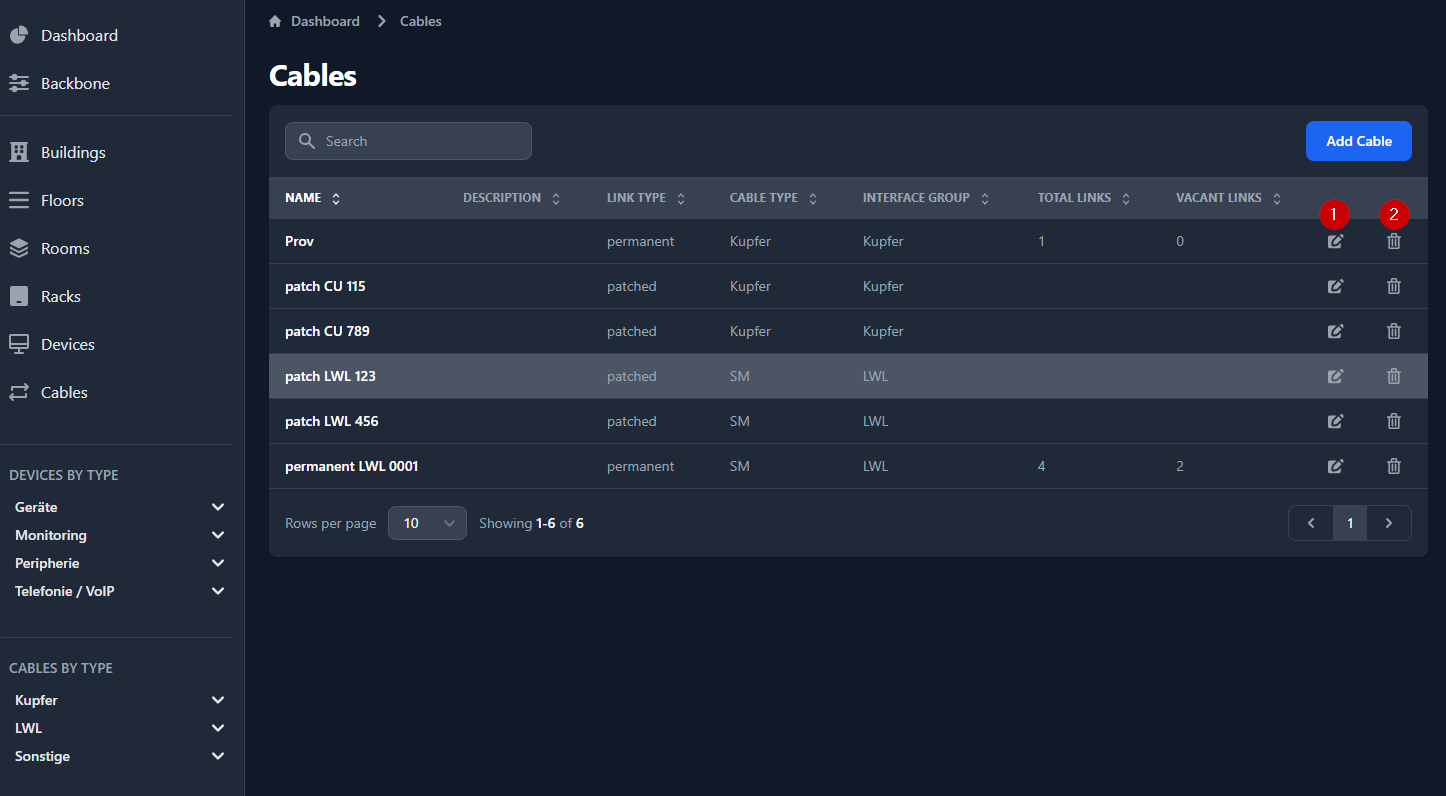This screenshot has width=1446, height=796.
Task: Go to Backbone in the sidebar
Action: pos(75,83)
